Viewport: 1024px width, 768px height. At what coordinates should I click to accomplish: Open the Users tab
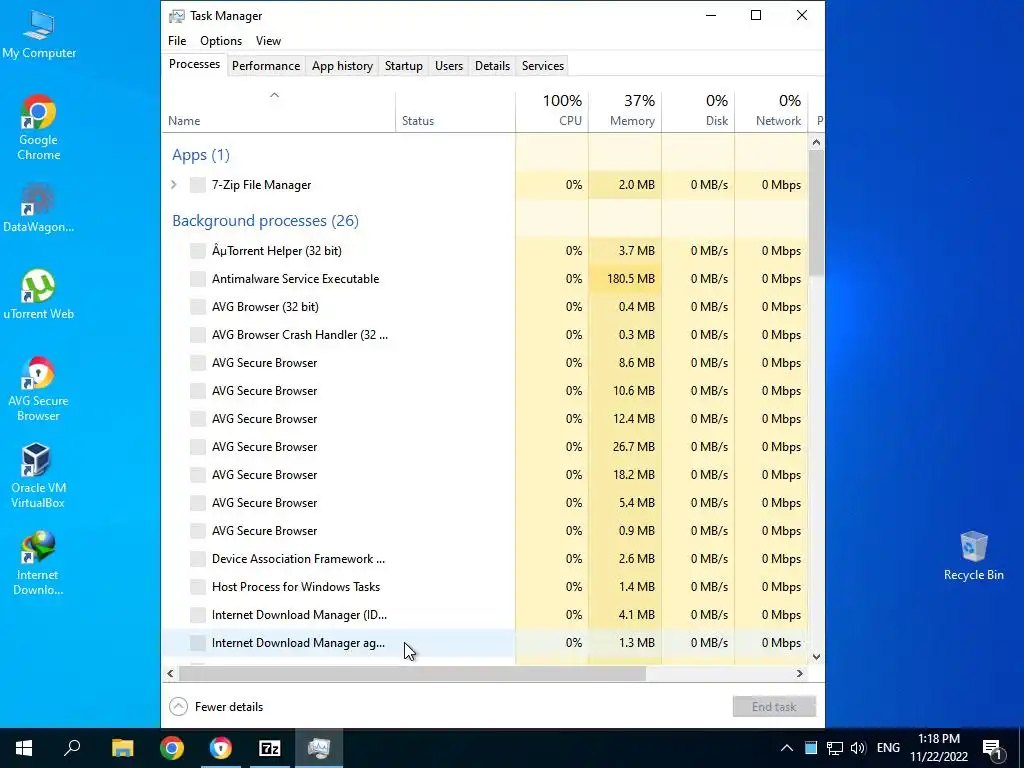pos(449,66)
